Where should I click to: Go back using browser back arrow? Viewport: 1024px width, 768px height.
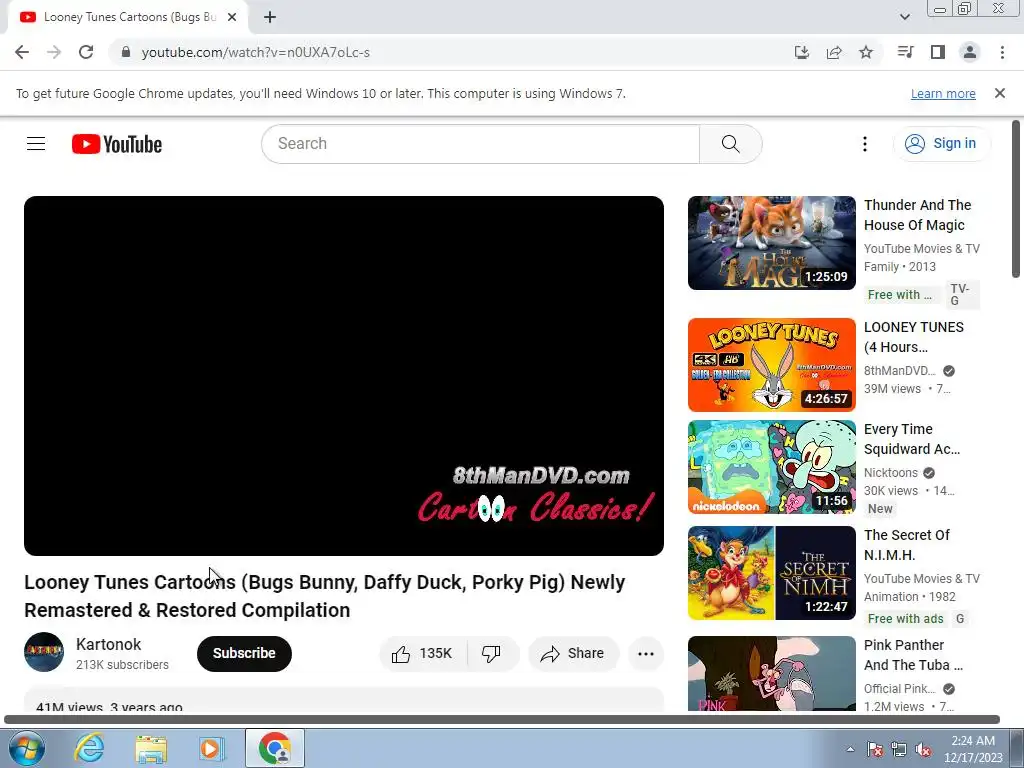pyautogui.click(x=22, y=52)
